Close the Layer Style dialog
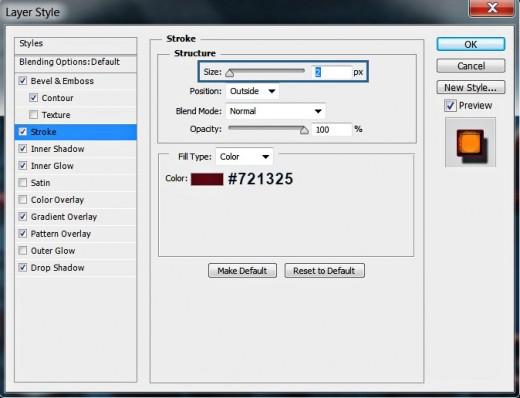520x398 pixels. pyautogui.click(x=491, y=8)
